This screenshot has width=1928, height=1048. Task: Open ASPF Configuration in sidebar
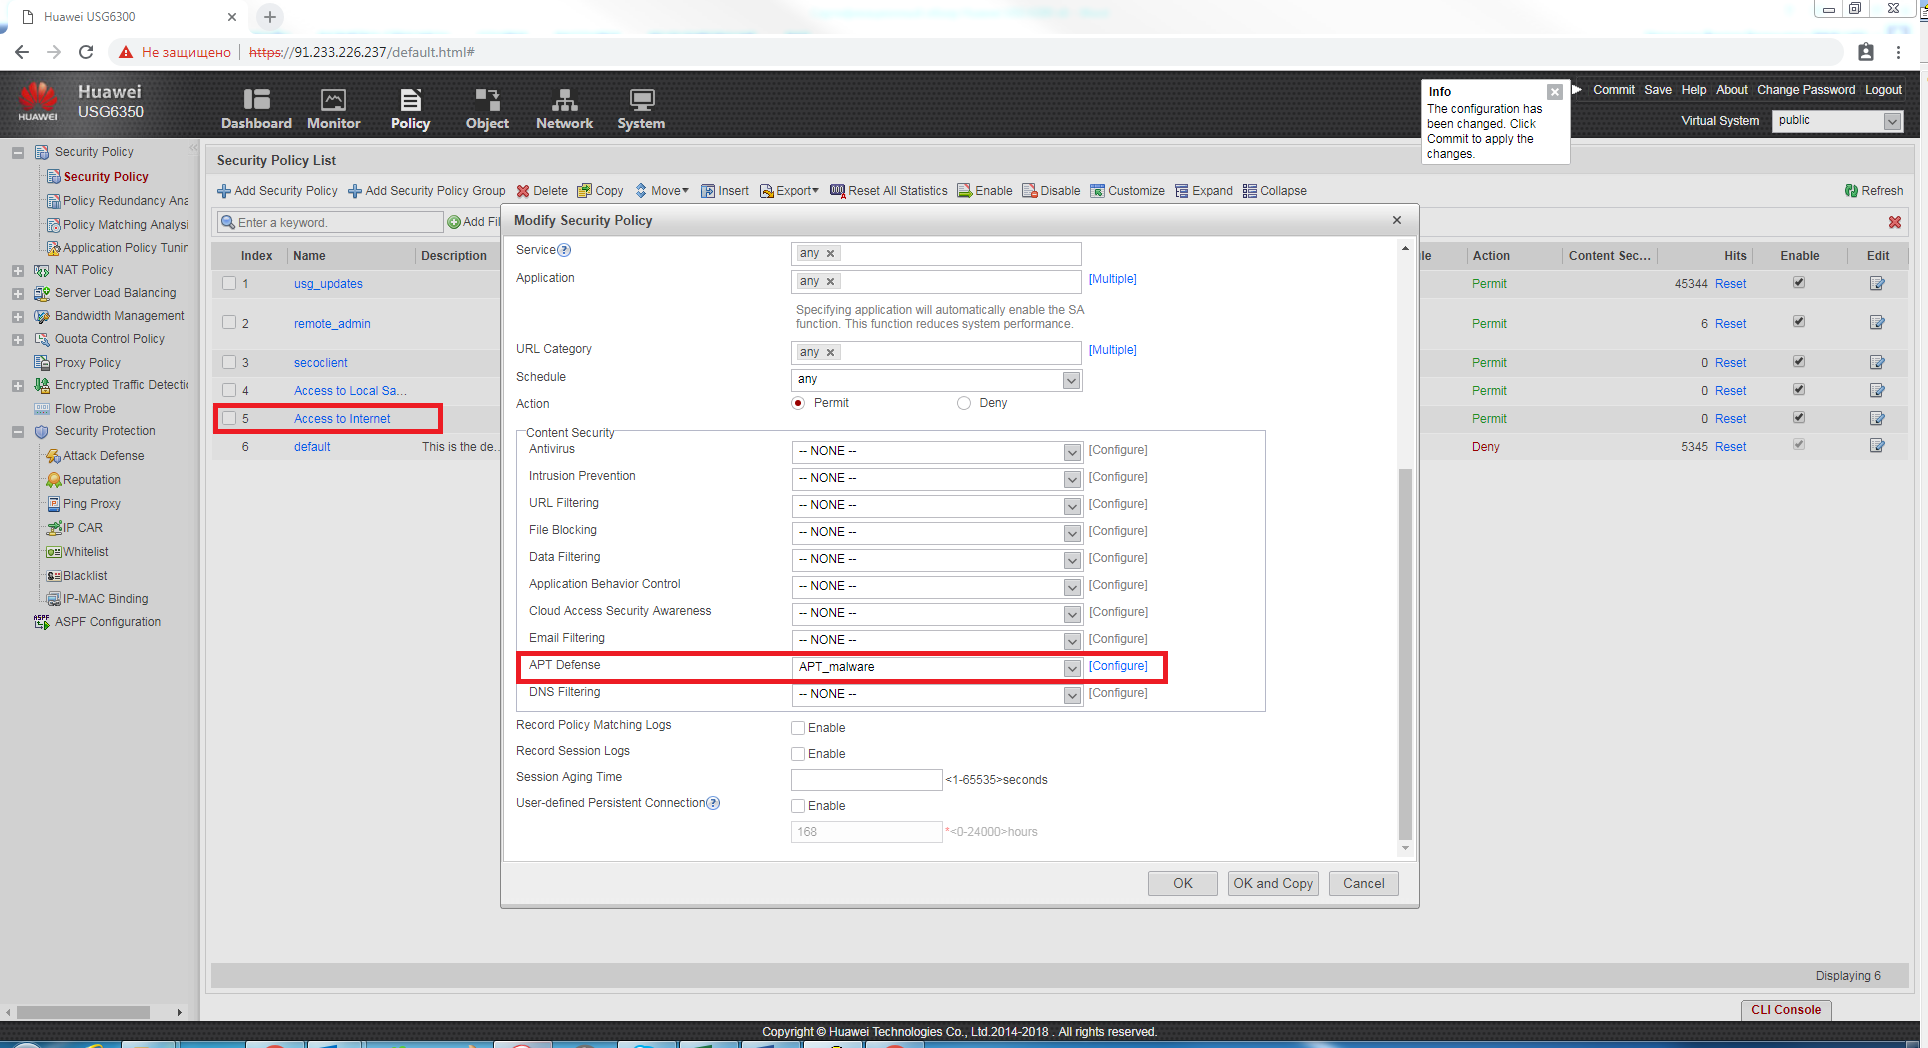(107, 622)
